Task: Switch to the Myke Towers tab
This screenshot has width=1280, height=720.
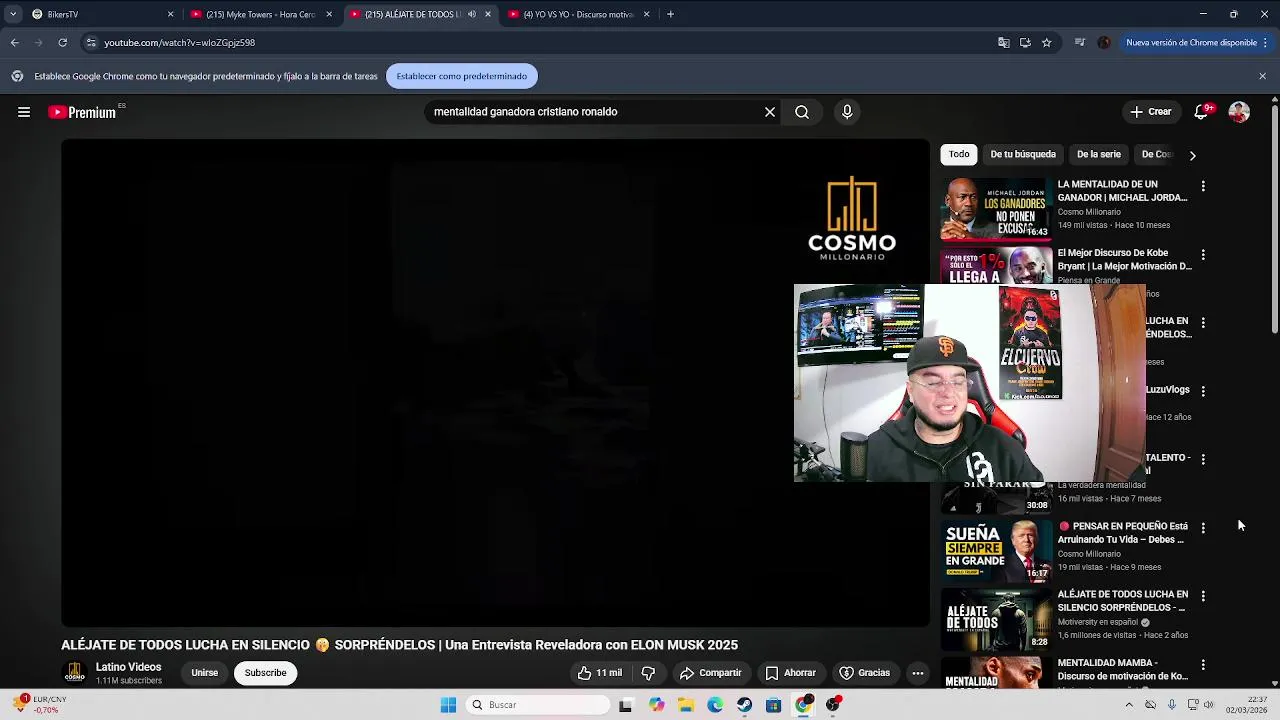Action: click(x=261, y=14)
